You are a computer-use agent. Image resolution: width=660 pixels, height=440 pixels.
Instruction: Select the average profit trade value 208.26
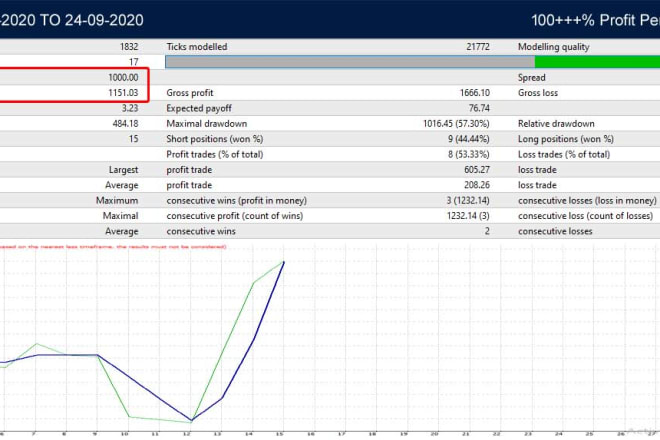[477, 185]
